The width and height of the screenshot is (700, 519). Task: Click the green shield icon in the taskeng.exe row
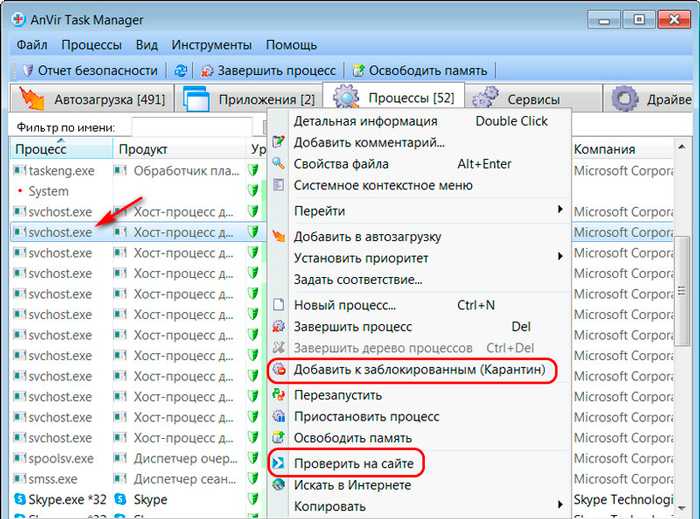click(x=254, y=170)
